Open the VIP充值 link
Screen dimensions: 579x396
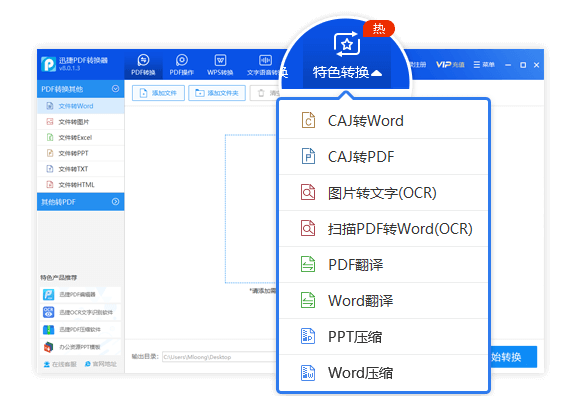pos(450,65)
